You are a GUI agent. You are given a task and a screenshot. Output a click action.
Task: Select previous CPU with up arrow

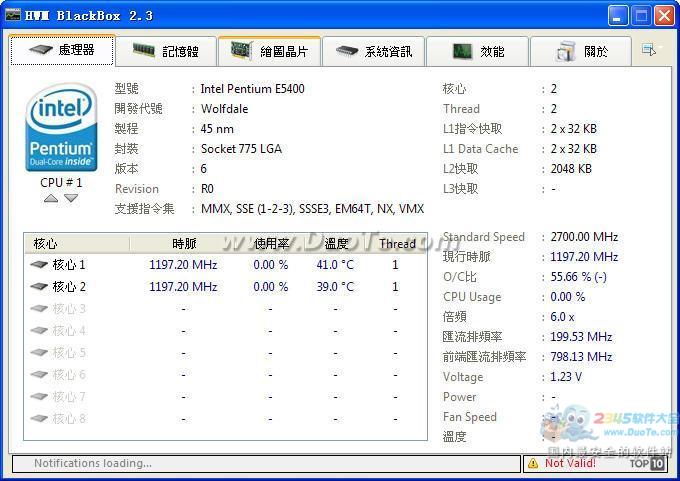(51, 198)
